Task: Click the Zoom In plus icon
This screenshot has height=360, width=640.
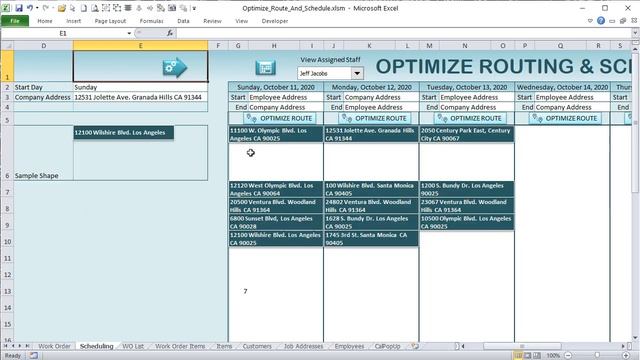Action: 626,356
